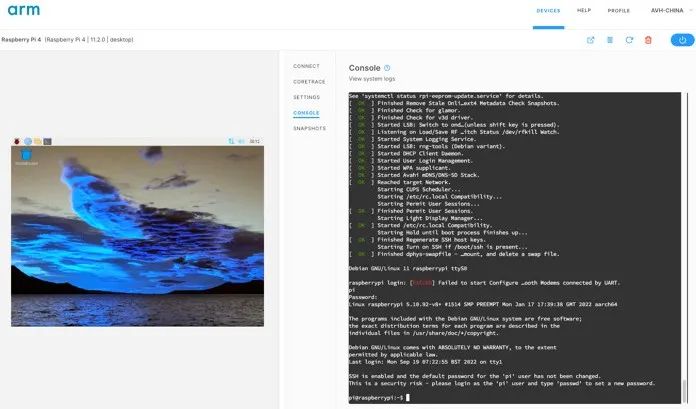This screenshot has width=696, height=409.
Task: Open the file manager folder icon
Action: [38, 141]
